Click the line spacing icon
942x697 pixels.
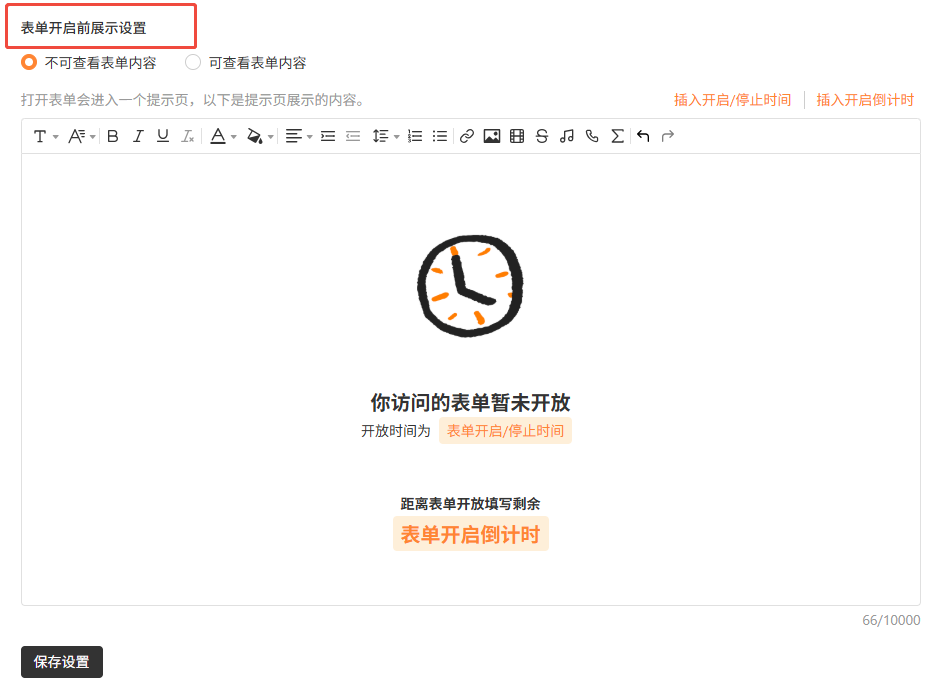380,136
